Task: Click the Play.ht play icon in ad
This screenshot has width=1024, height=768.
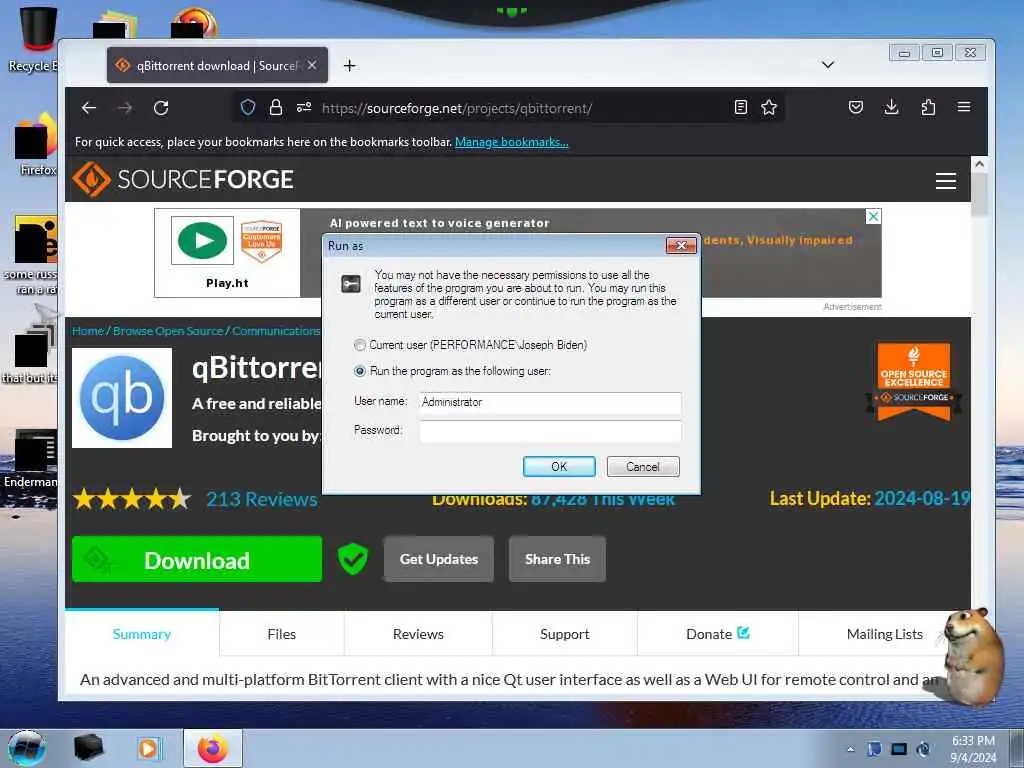Action: tap(202, 240)
